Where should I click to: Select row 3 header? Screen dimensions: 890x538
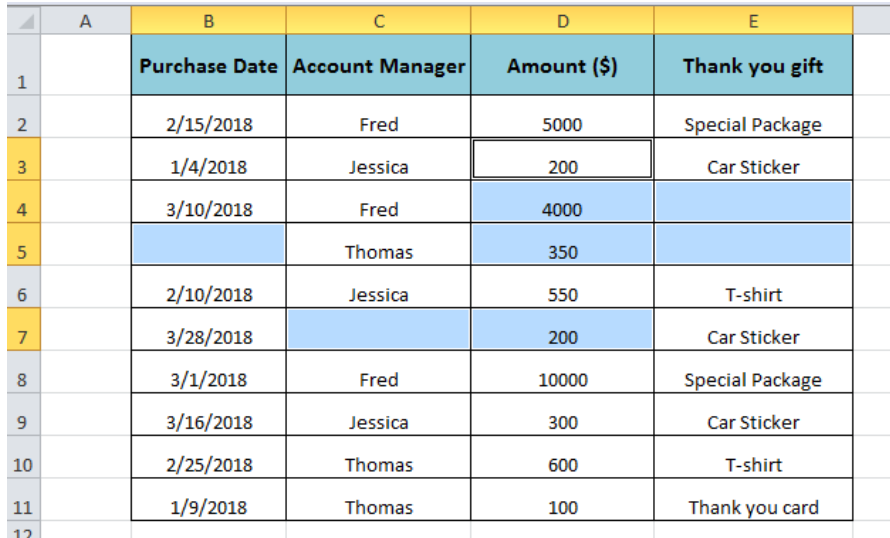(23, 159)
